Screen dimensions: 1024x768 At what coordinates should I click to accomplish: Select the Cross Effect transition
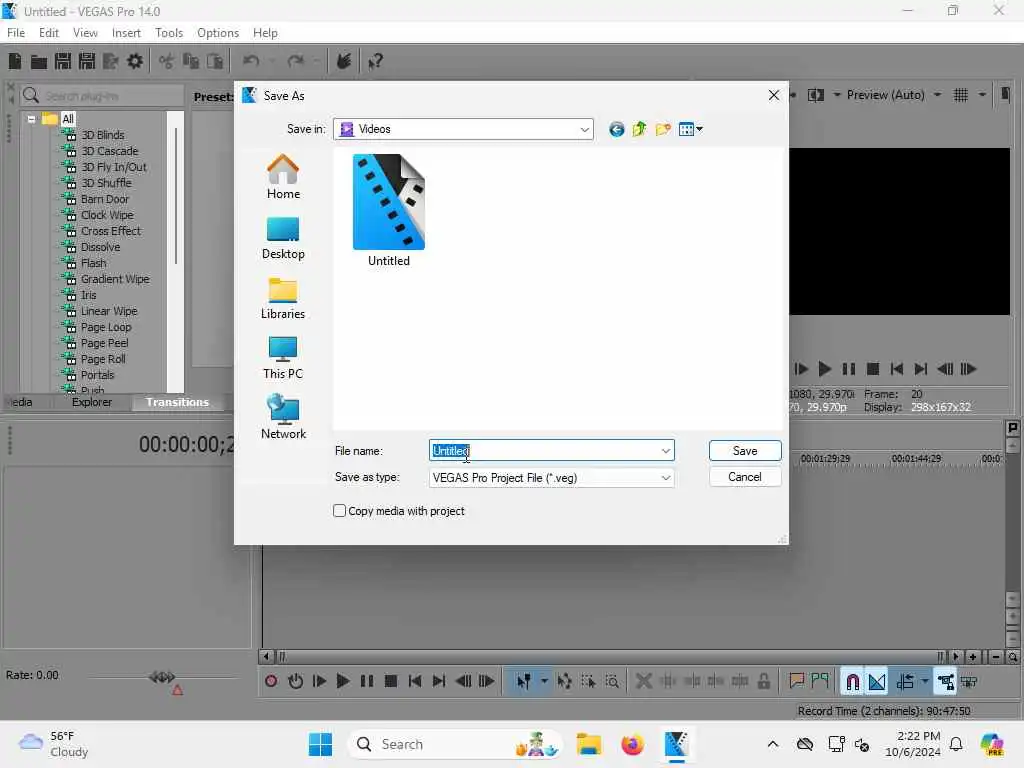[110, 231]
